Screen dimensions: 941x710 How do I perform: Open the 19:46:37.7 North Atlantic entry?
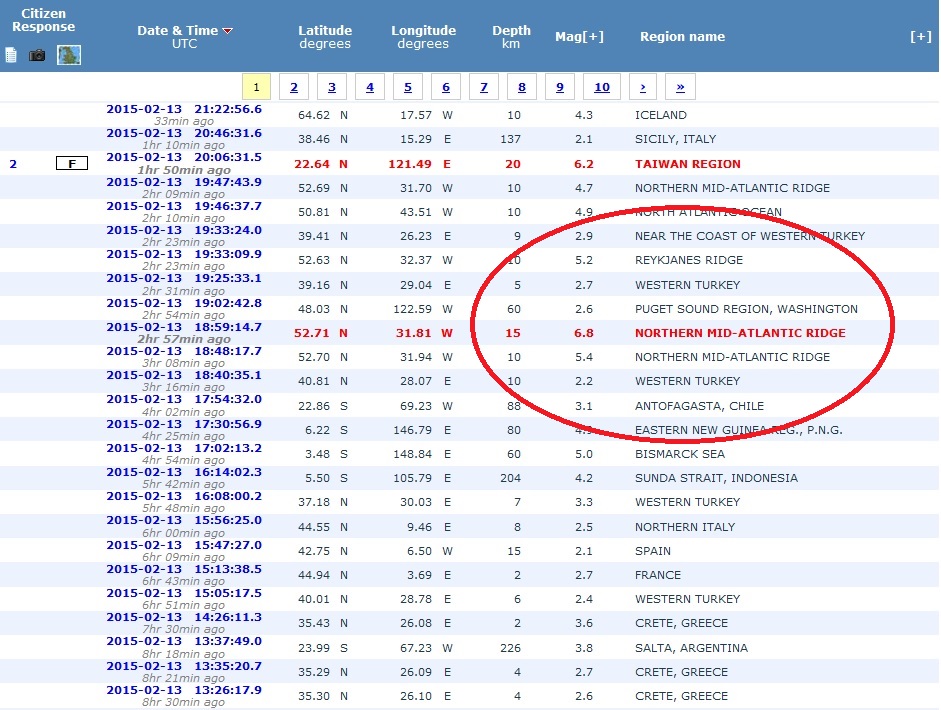(184, 206)
